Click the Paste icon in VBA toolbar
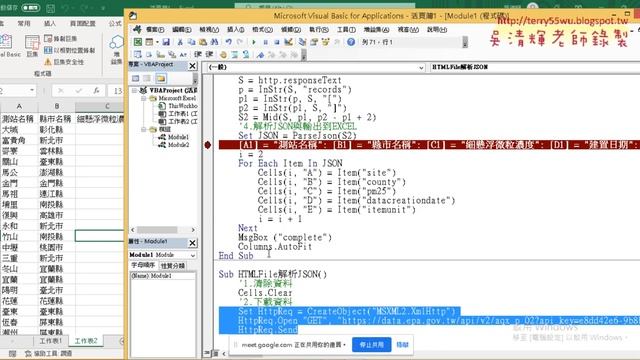 [x=202, y=42]
